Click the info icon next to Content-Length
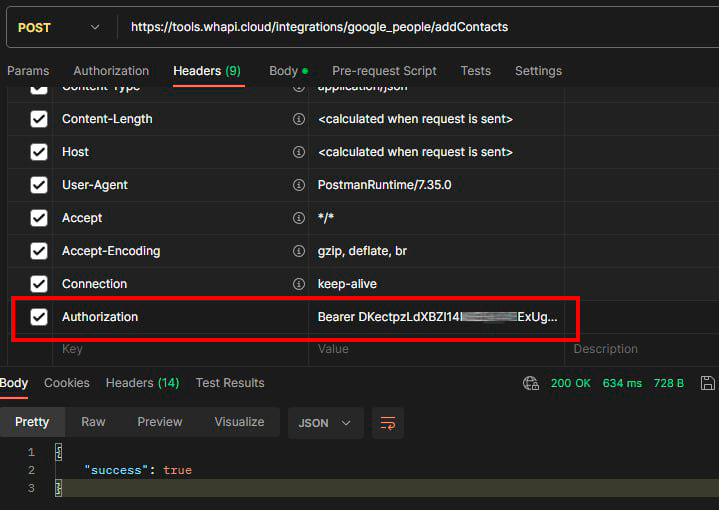The height and width of the screenshot is (510, 719). 298,119
